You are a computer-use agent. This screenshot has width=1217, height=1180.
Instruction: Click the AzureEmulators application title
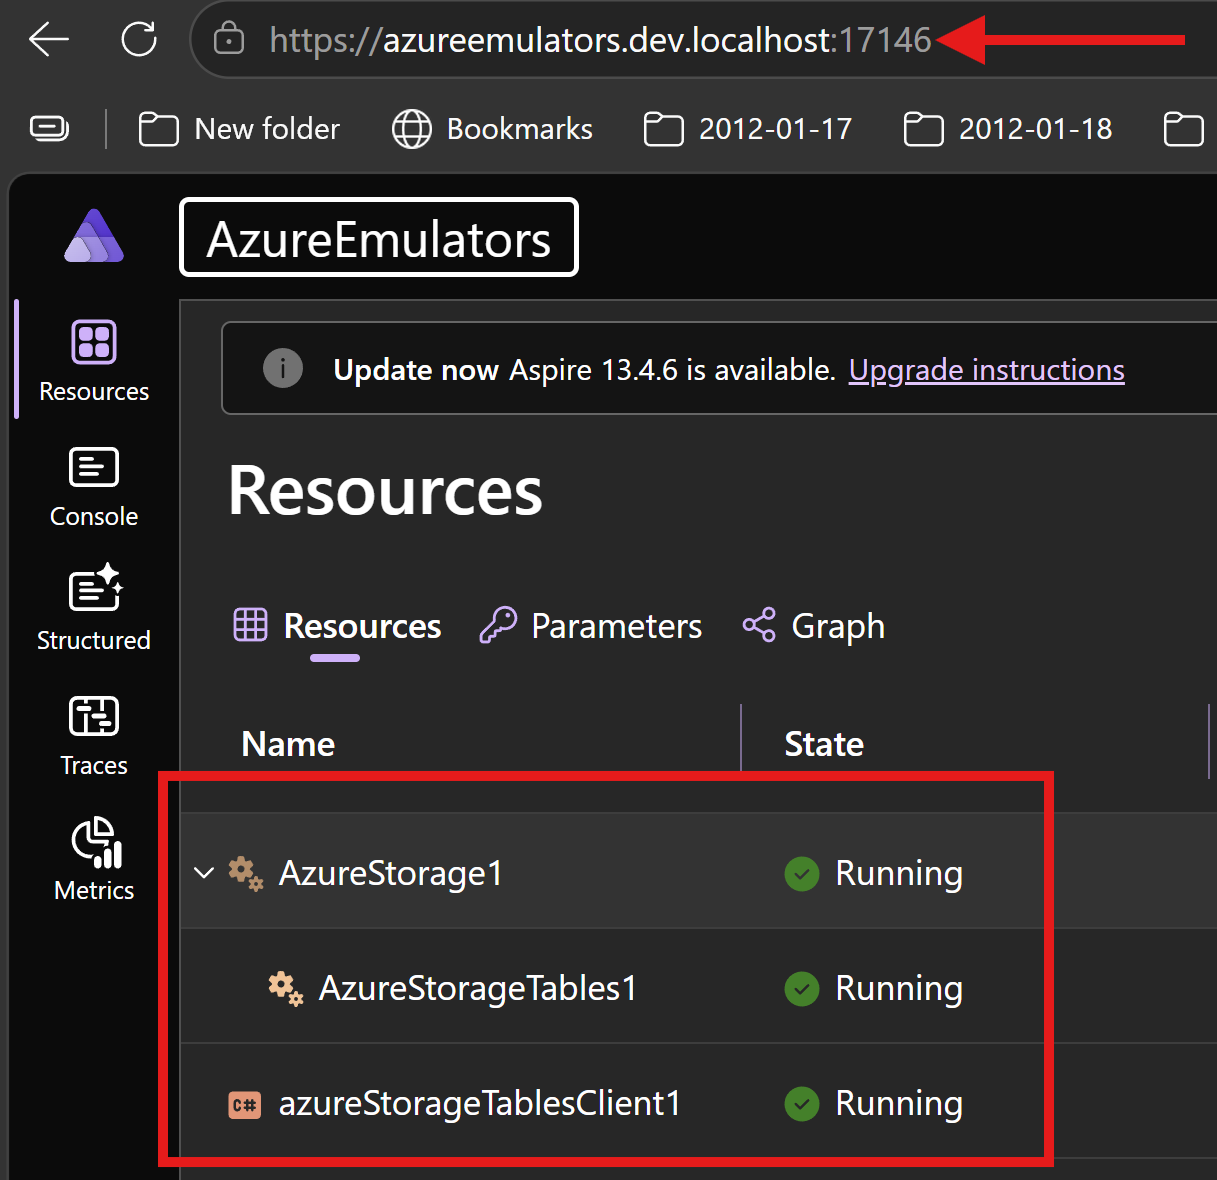[x=379, y=238]
